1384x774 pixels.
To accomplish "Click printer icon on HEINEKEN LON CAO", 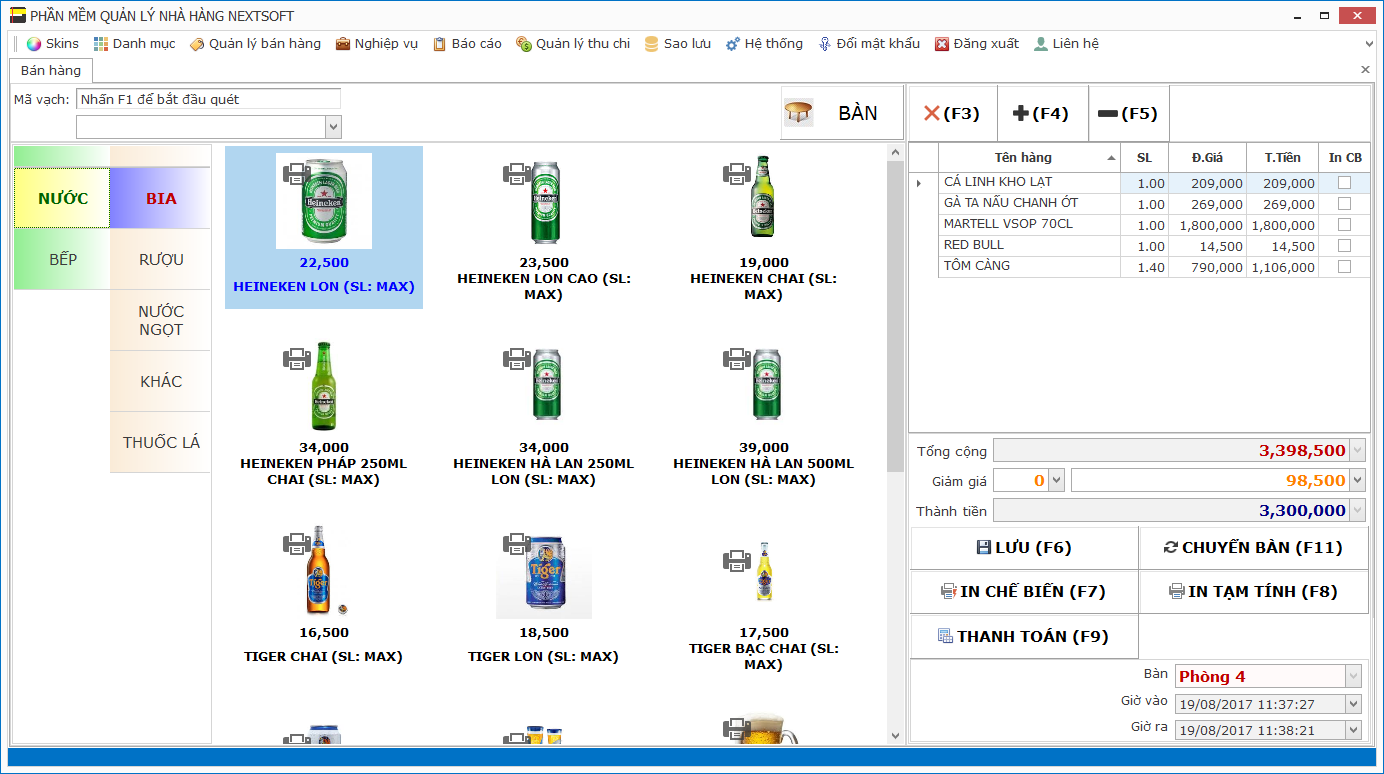I will pyautogui.click(x=517, y=174).
